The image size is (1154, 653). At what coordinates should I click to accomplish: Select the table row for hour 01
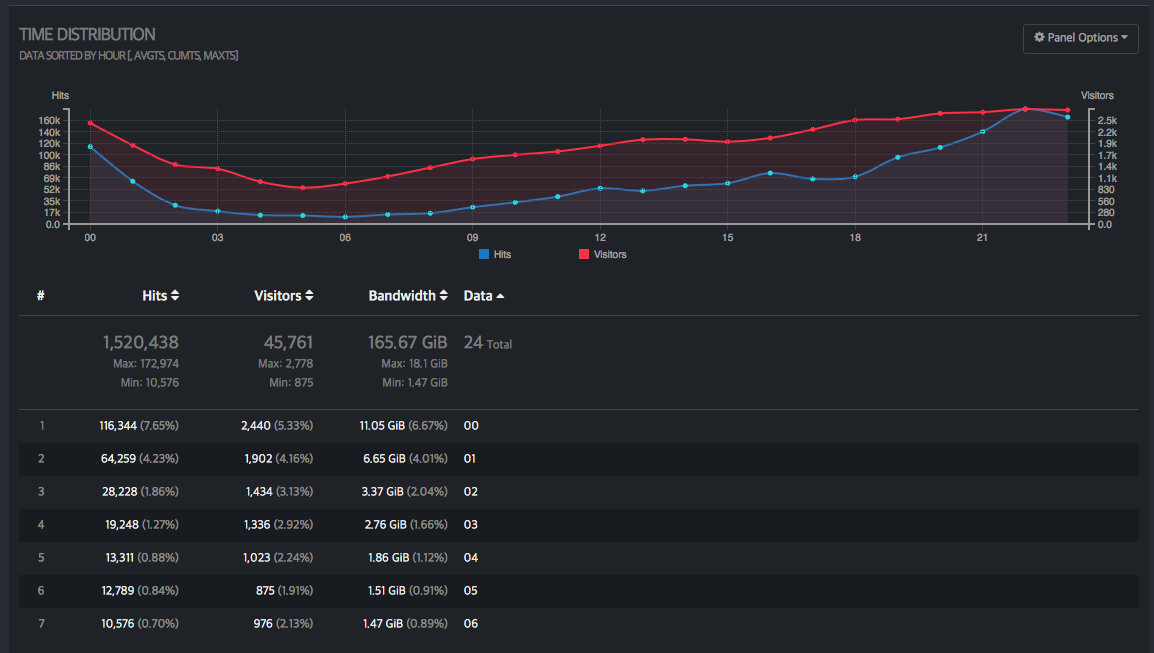(x=578, y=459)
